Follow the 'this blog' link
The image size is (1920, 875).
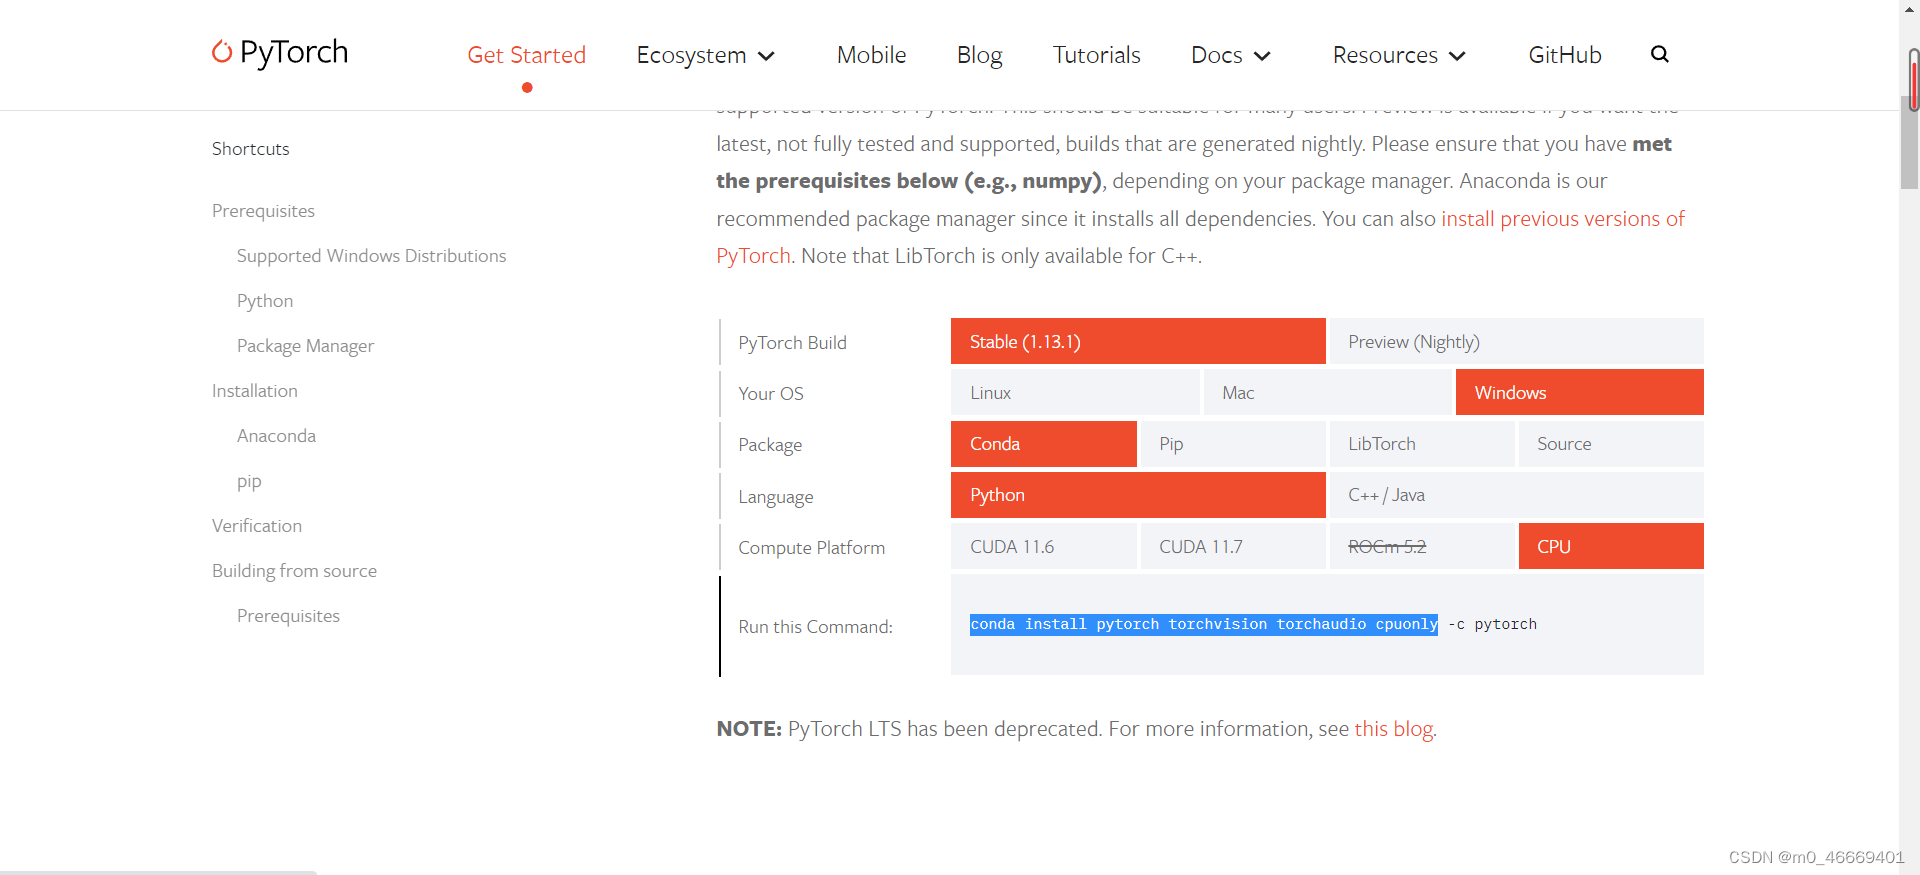[1394, 729]
